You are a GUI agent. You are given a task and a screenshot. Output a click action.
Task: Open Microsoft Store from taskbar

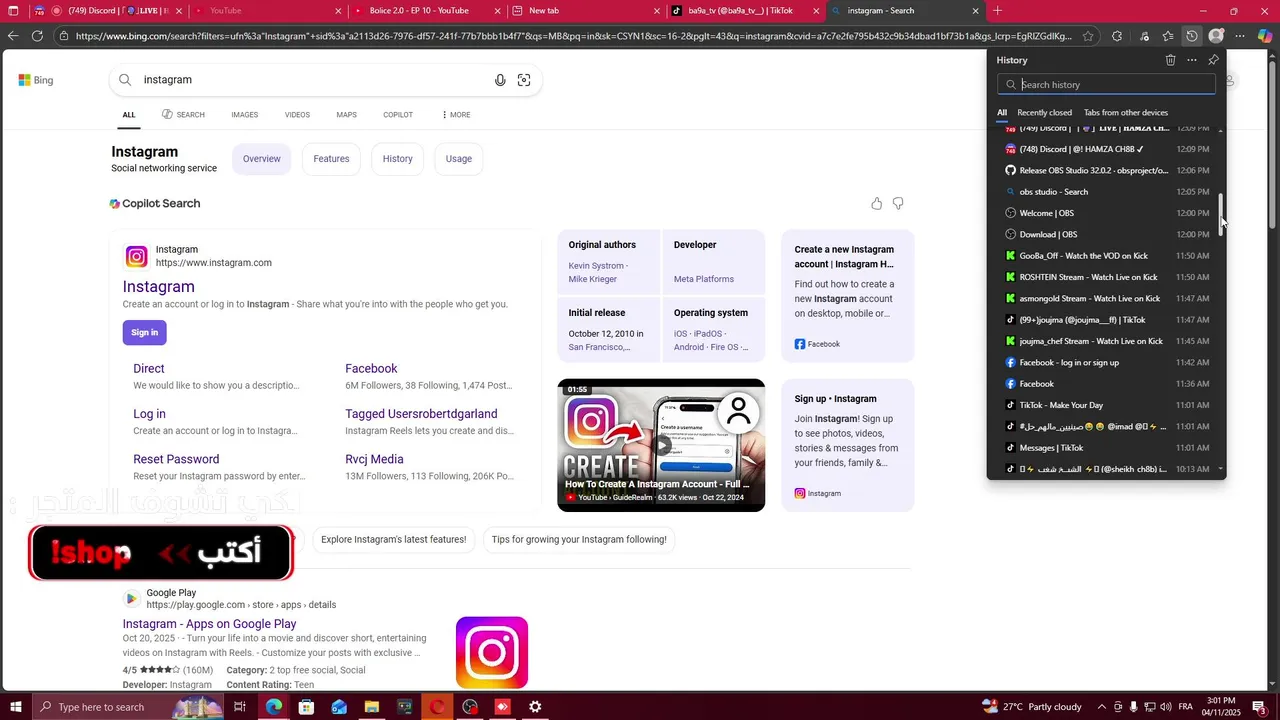point(306,707)
